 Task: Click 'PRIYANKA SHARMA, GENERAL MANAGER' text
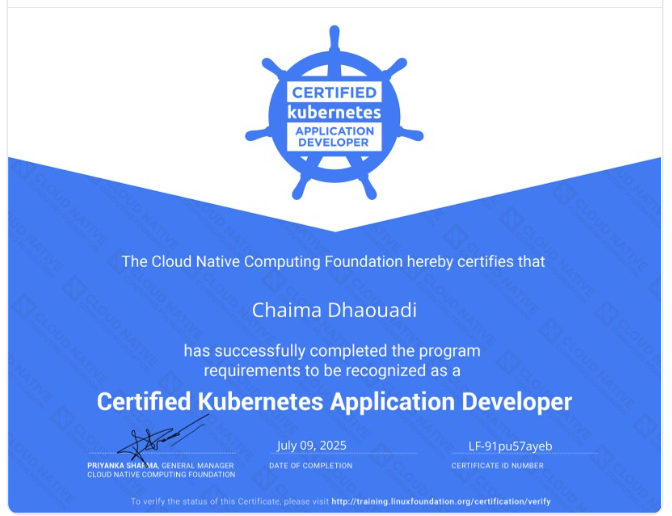pyautogui.click(x=161, y=465)
